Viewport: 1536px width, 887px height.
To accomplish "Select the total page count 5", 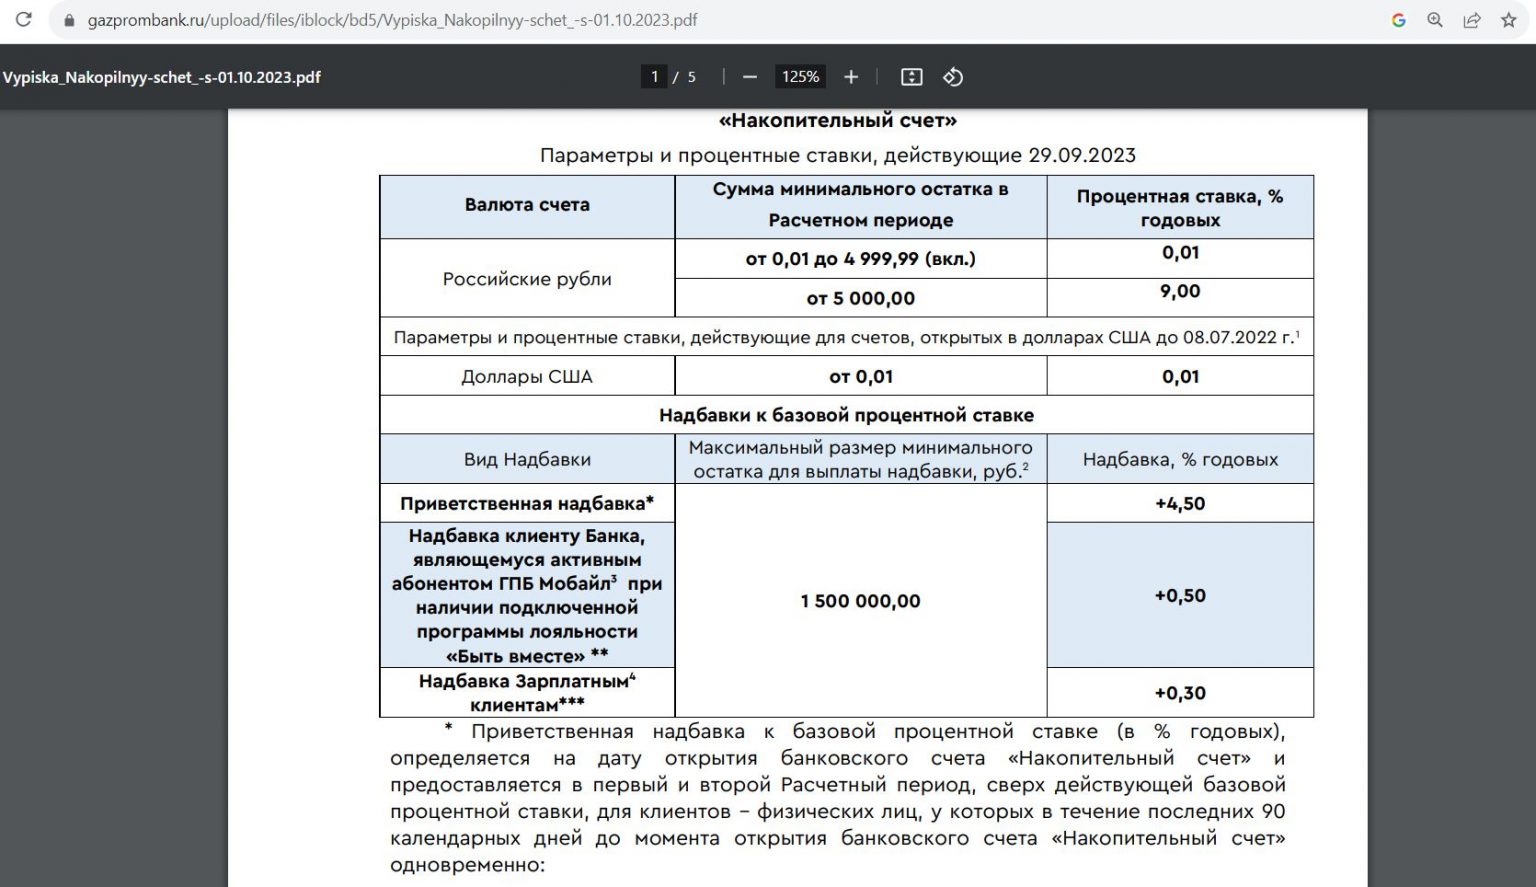I will 691,77.
